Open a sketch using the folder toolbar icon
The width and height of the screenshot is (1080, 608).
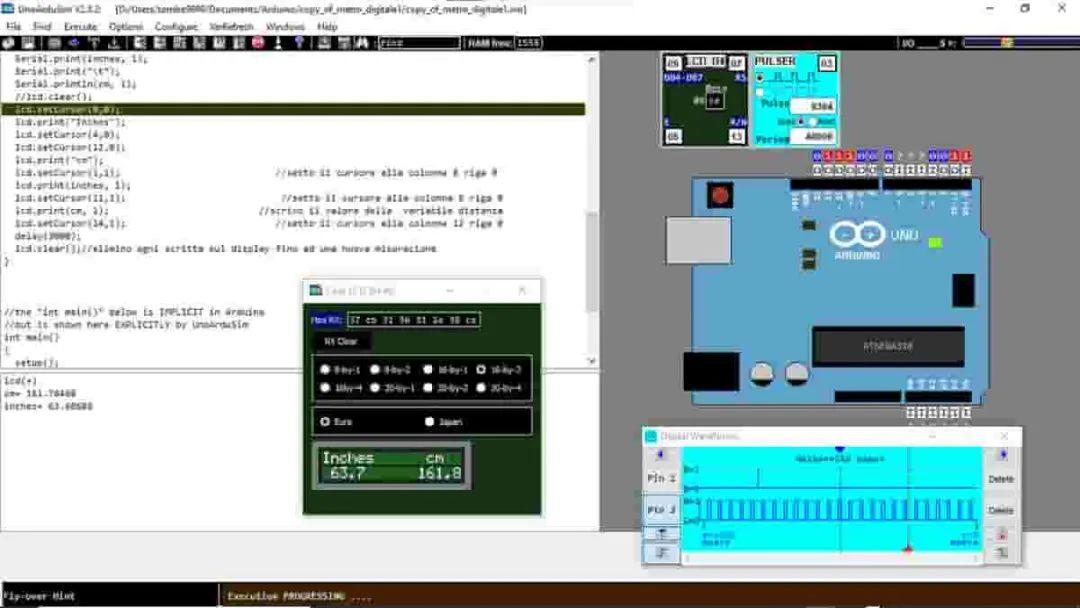coord(8,43)
